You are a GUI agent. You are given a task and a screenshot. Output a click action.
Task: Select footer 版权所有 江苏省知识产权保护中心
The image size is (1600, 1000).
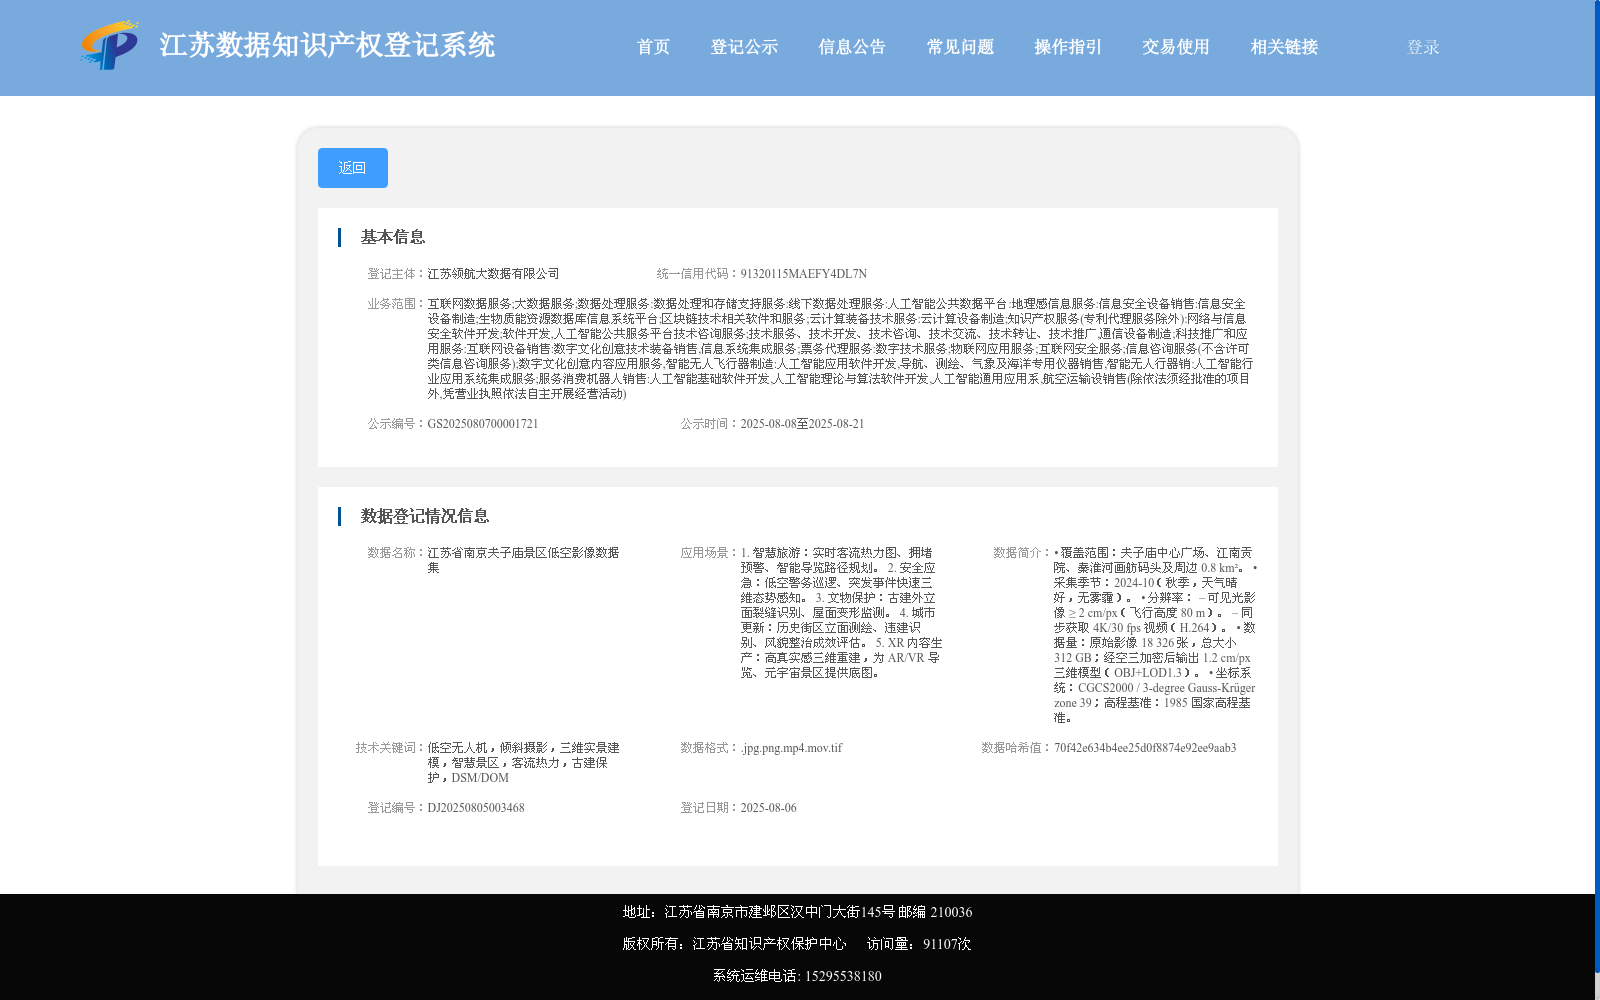click(734, 944)
